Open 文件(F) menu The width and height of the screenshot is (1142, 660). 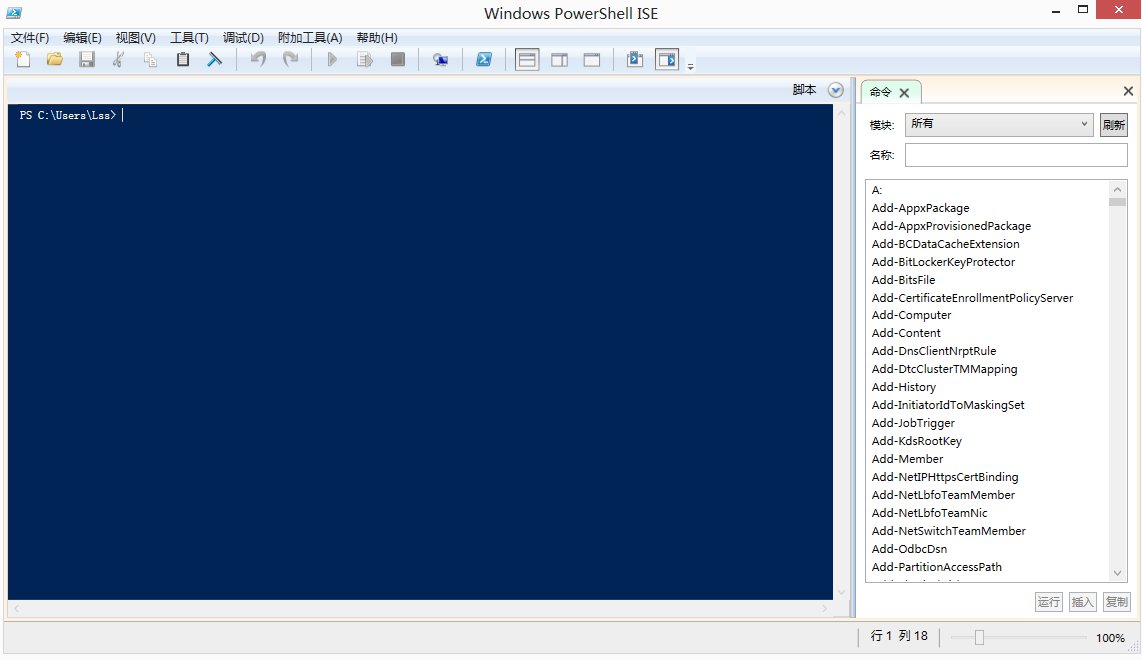pos(30,38)
